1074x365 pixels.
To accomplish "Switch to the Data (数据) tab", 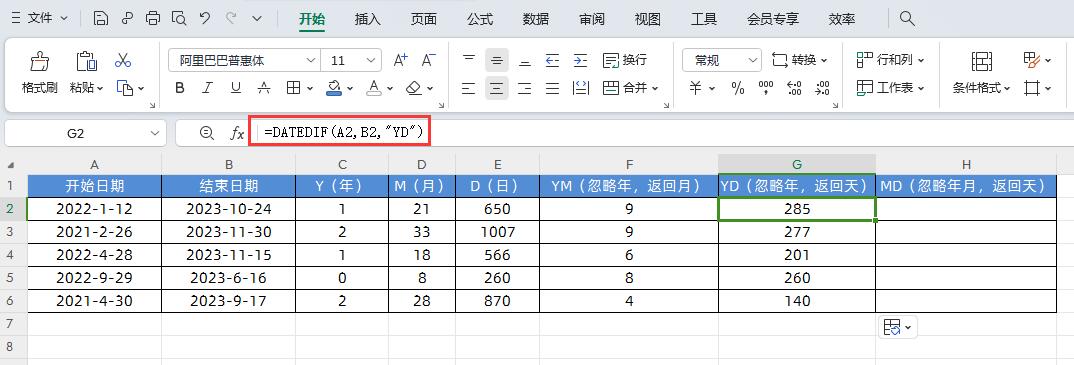I will (x=536, y=19).
